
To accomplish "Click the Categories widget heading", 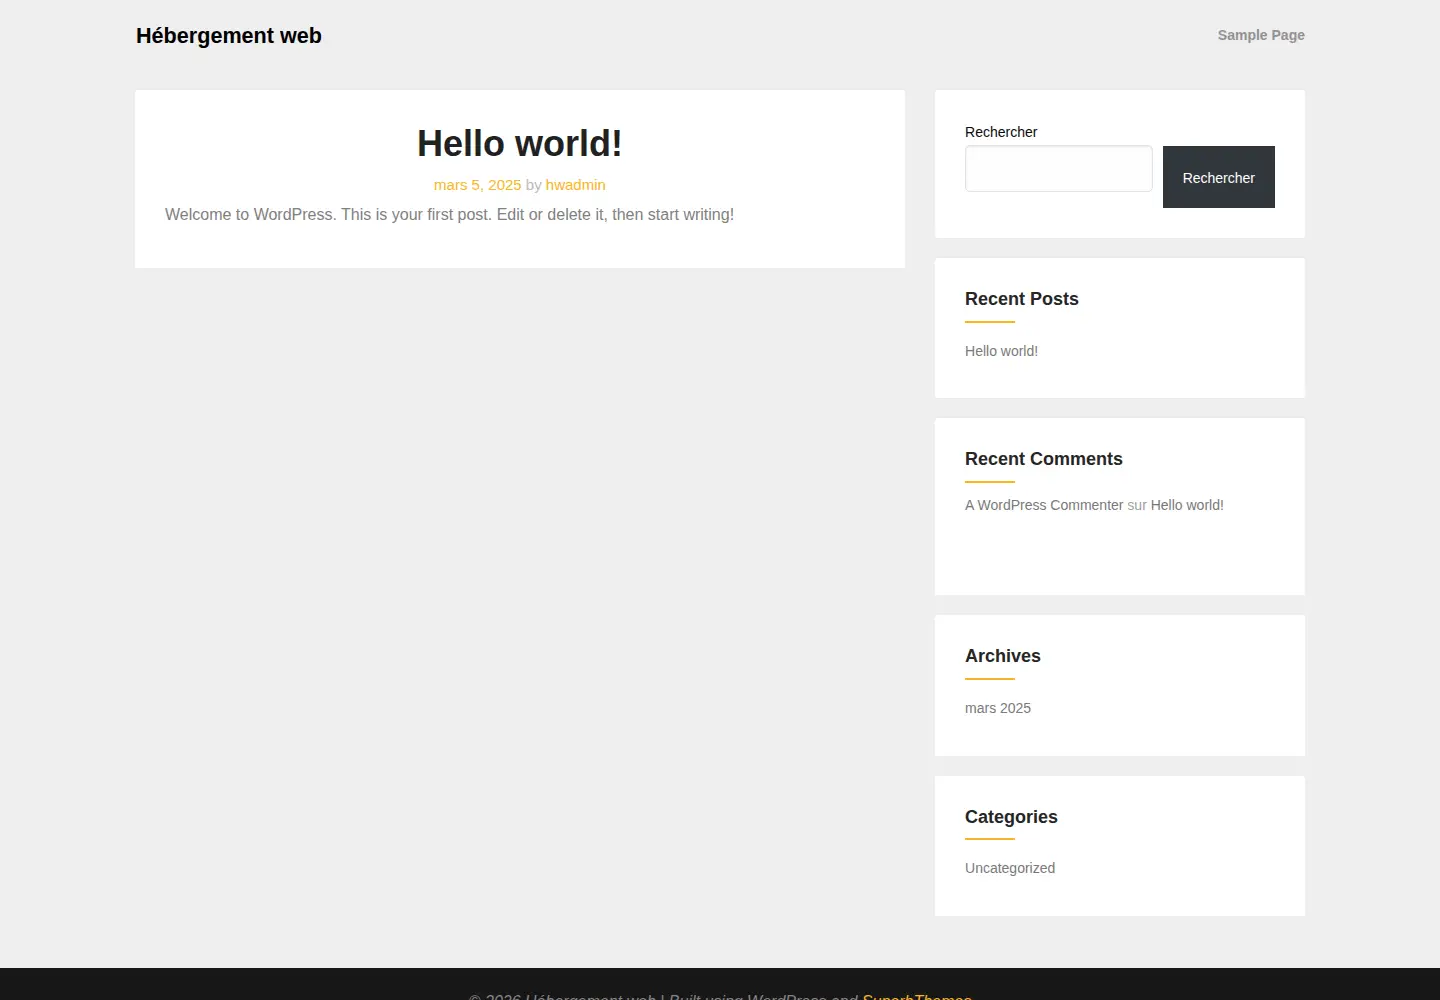I will pyautogui.click(x=1011, y=817).
